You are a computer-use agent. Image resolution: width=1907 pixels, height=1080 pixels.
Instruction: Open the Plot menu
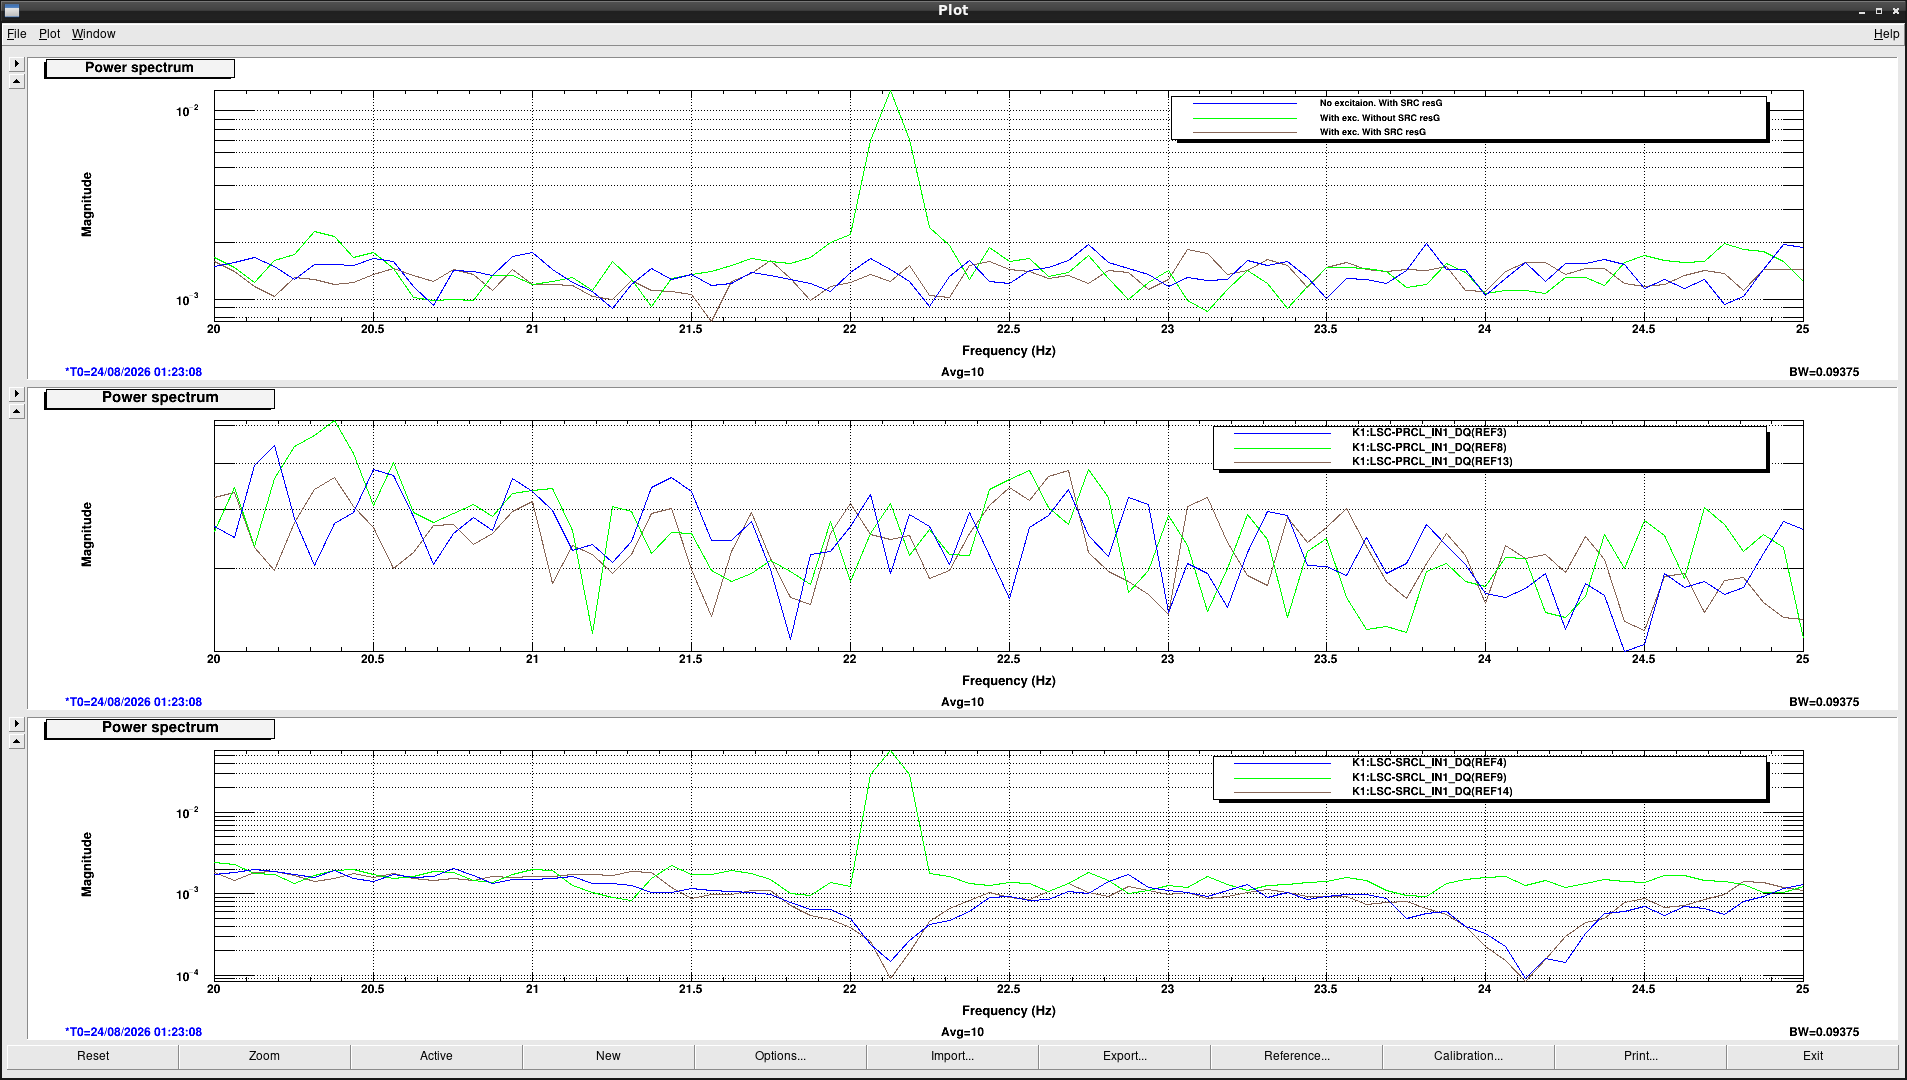[49, 34]
